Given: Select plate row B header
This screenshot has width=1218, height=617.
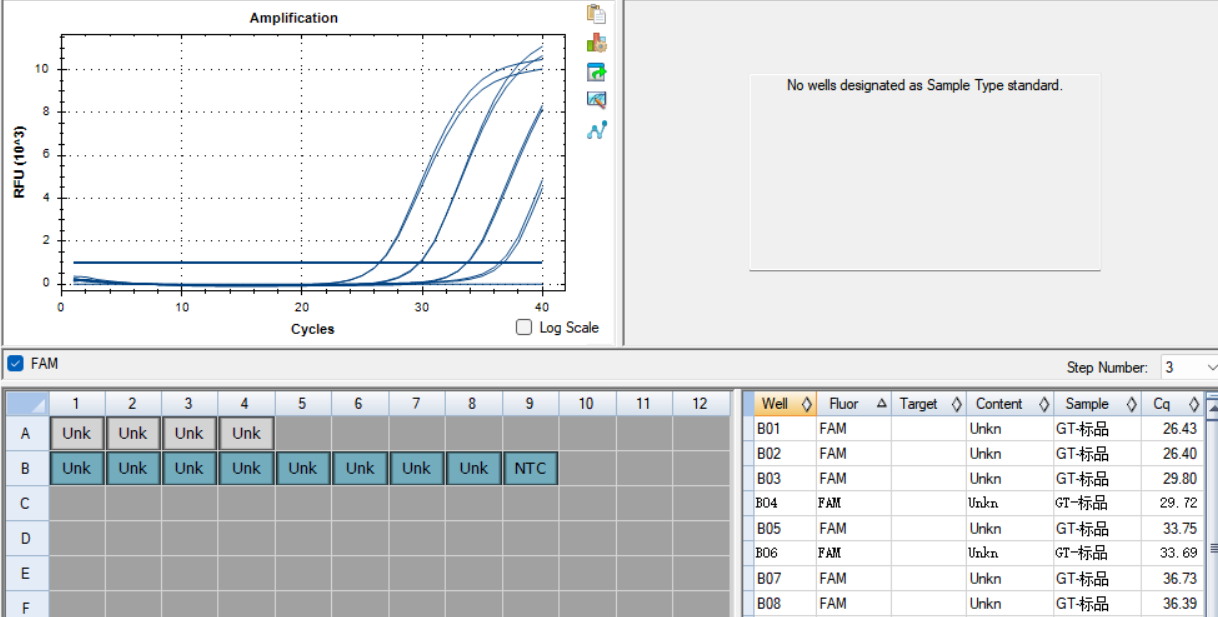Looking at the screenshot, I should 26,468.
